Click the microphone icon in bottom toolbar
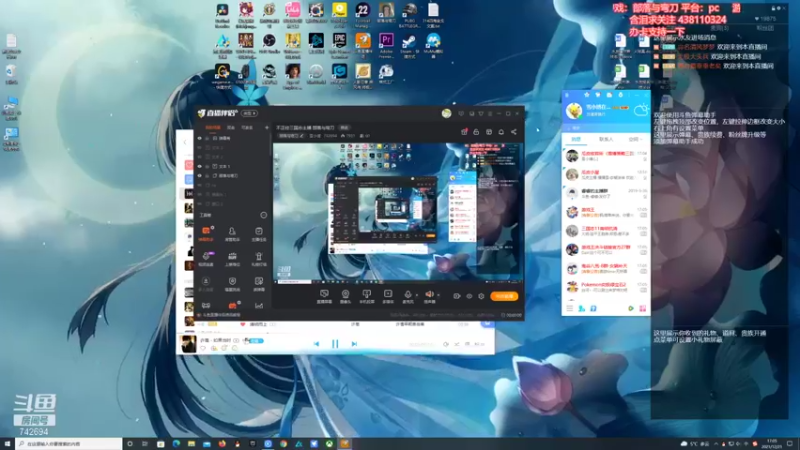 coord(408,294)
